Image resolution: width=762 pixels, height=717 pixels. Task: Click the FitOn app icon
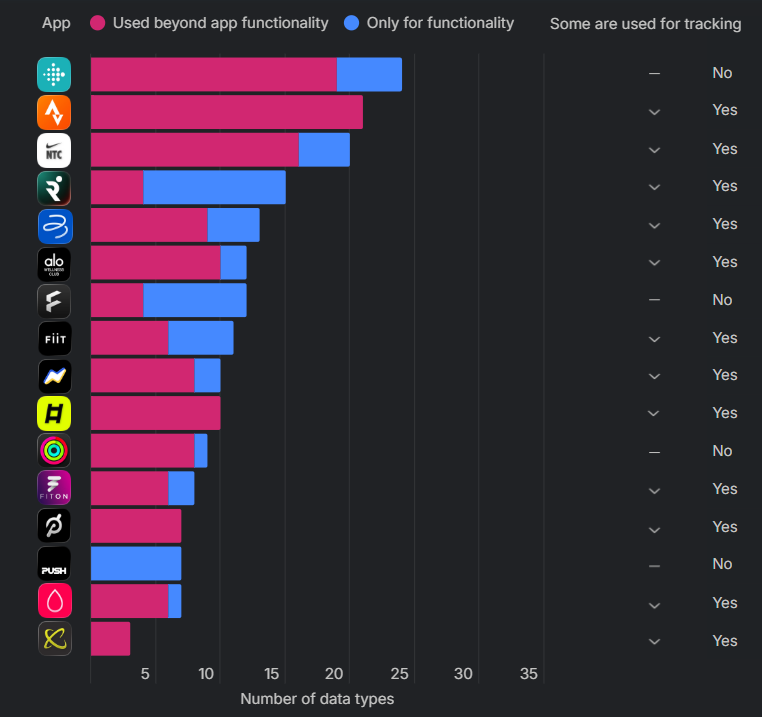coord(54,488)
